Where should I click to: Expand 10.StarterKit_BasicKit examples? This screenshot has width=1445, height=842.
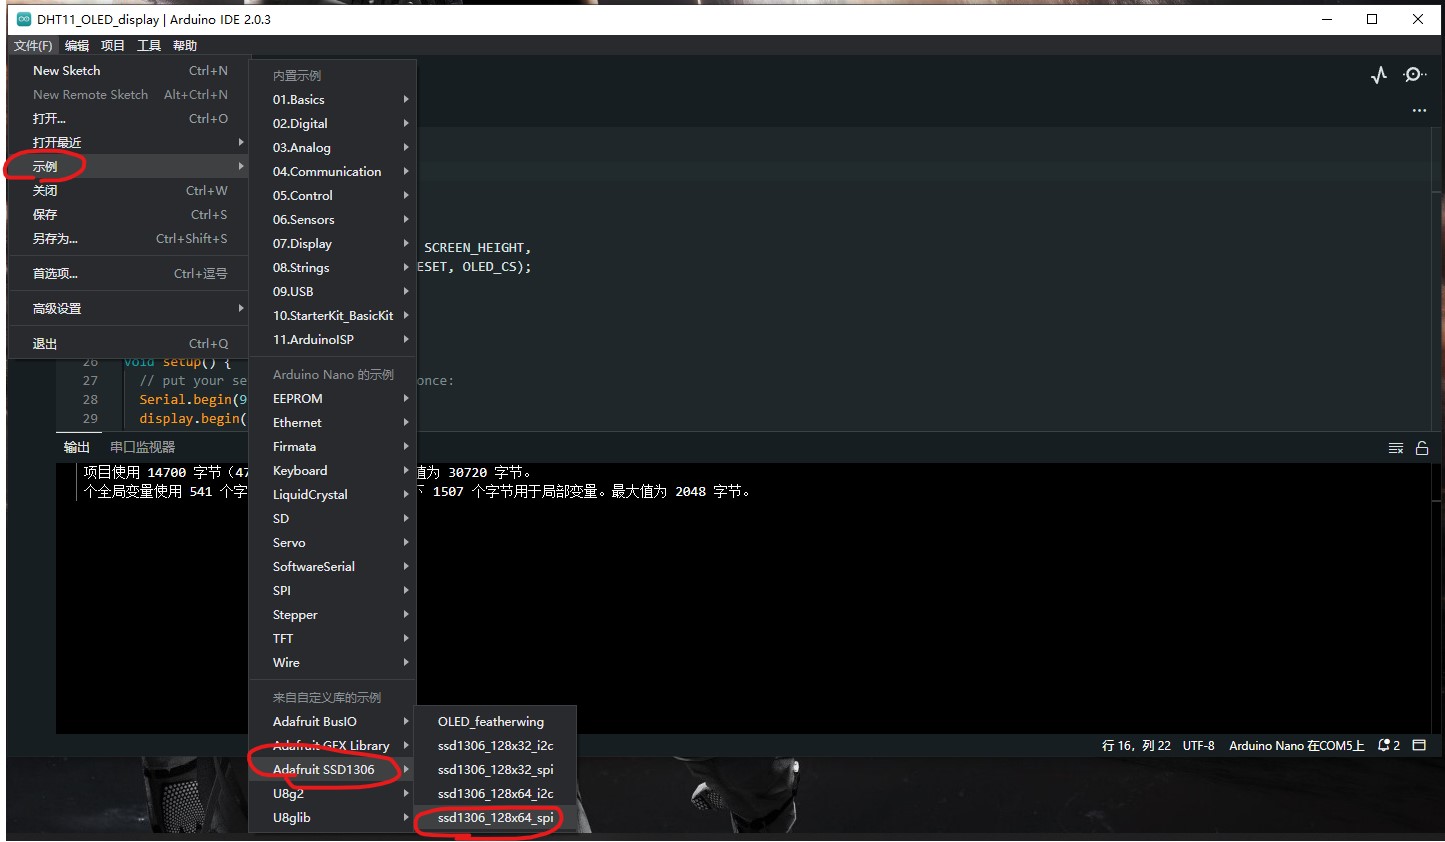coord(332,316)
